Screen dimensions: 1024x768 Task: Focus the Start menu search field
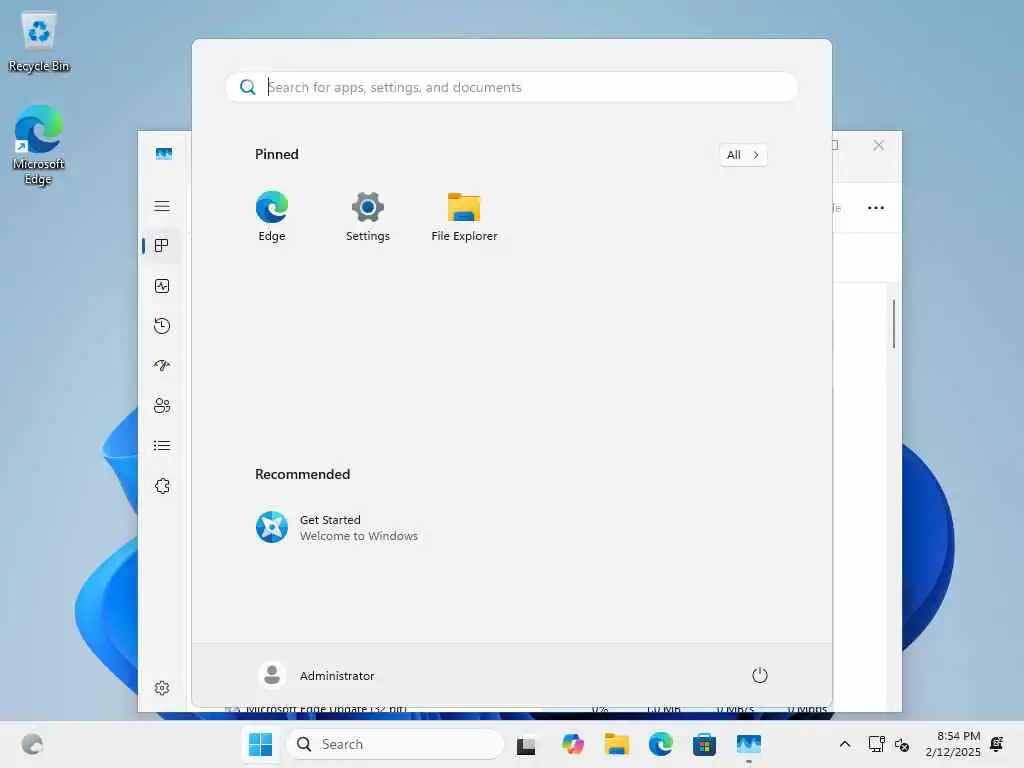[x=512, y=87]
